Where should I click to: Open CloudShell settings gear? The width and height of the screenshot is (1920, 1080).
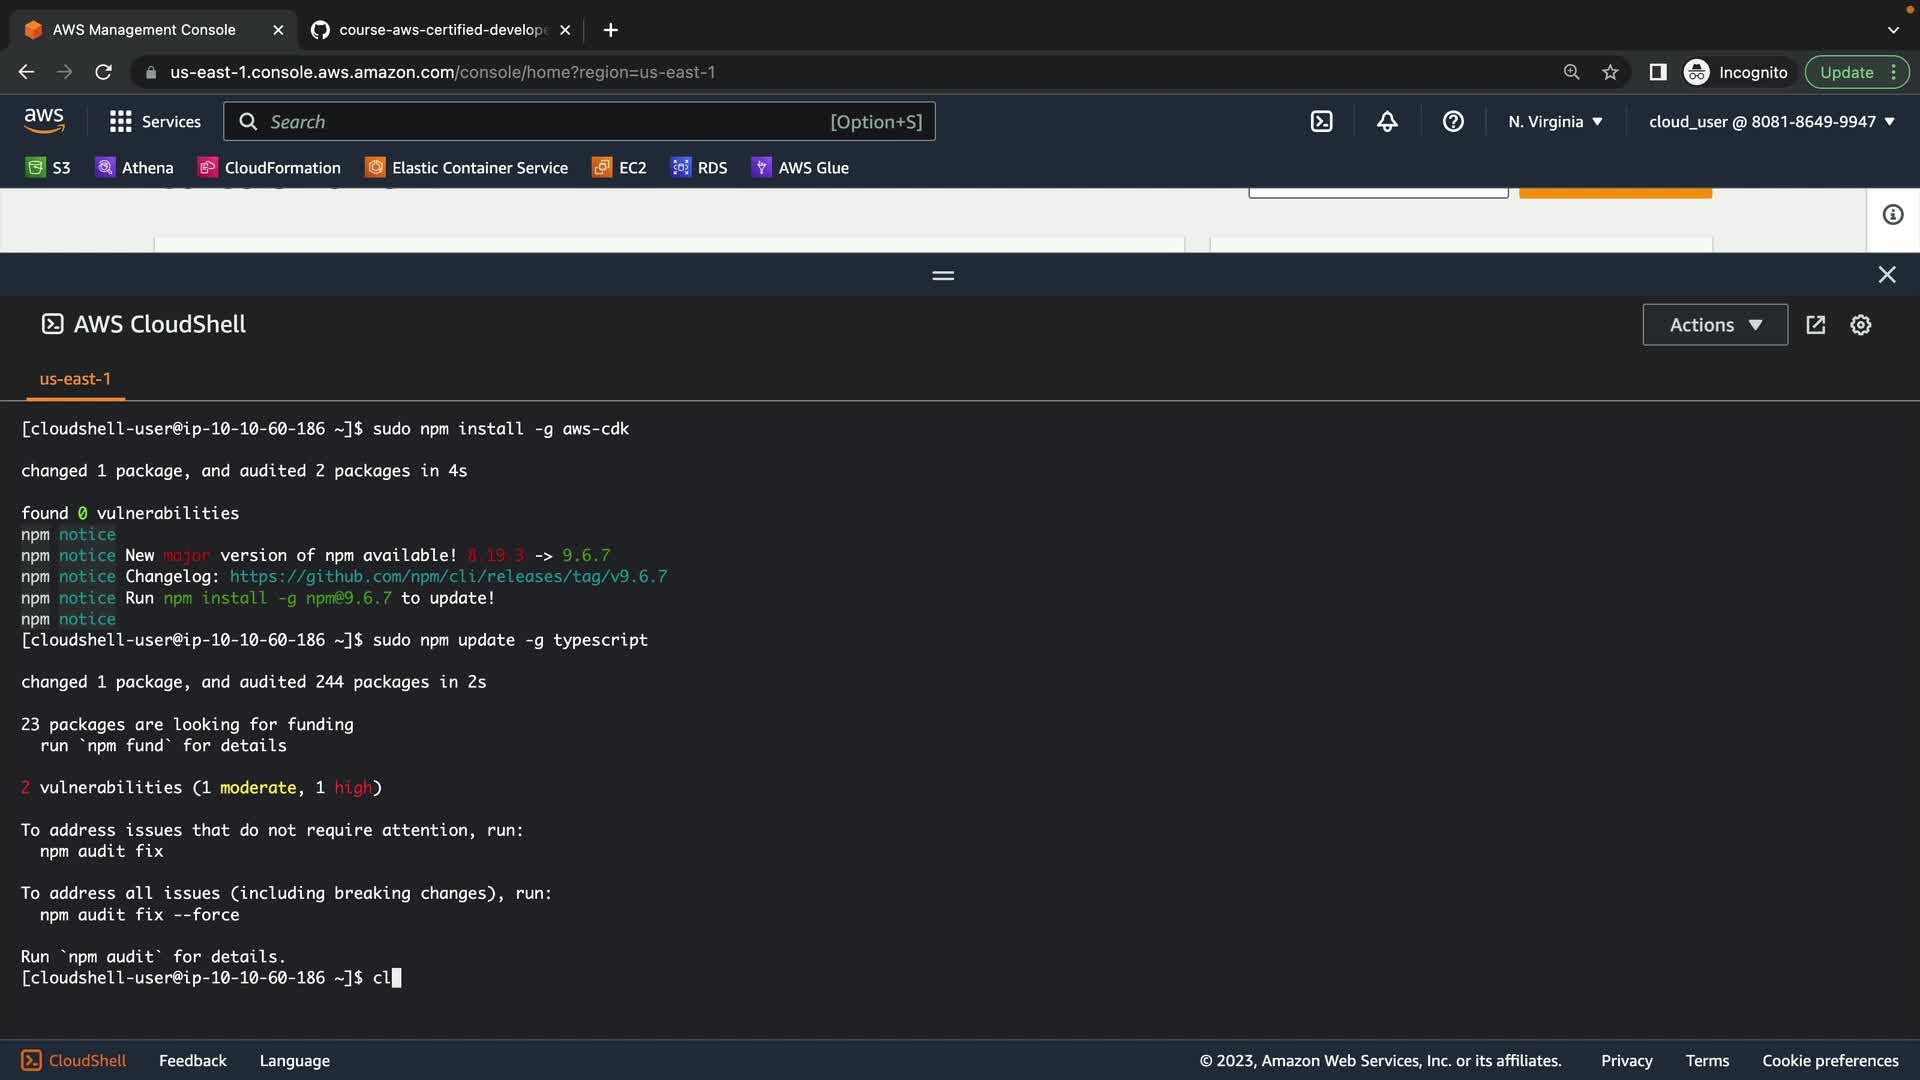1860,325
